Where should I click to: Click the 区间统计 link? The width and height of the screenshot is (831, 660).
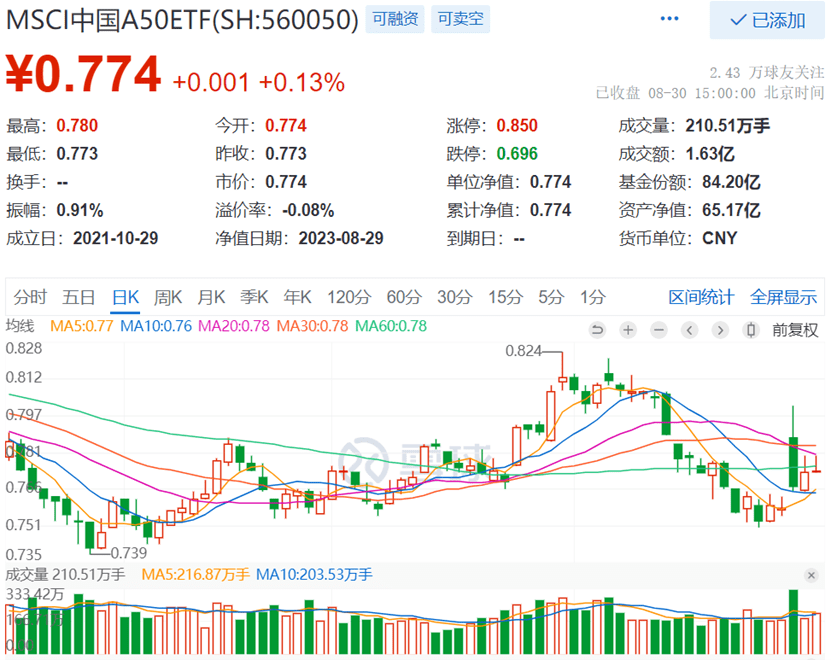point(701,297)
